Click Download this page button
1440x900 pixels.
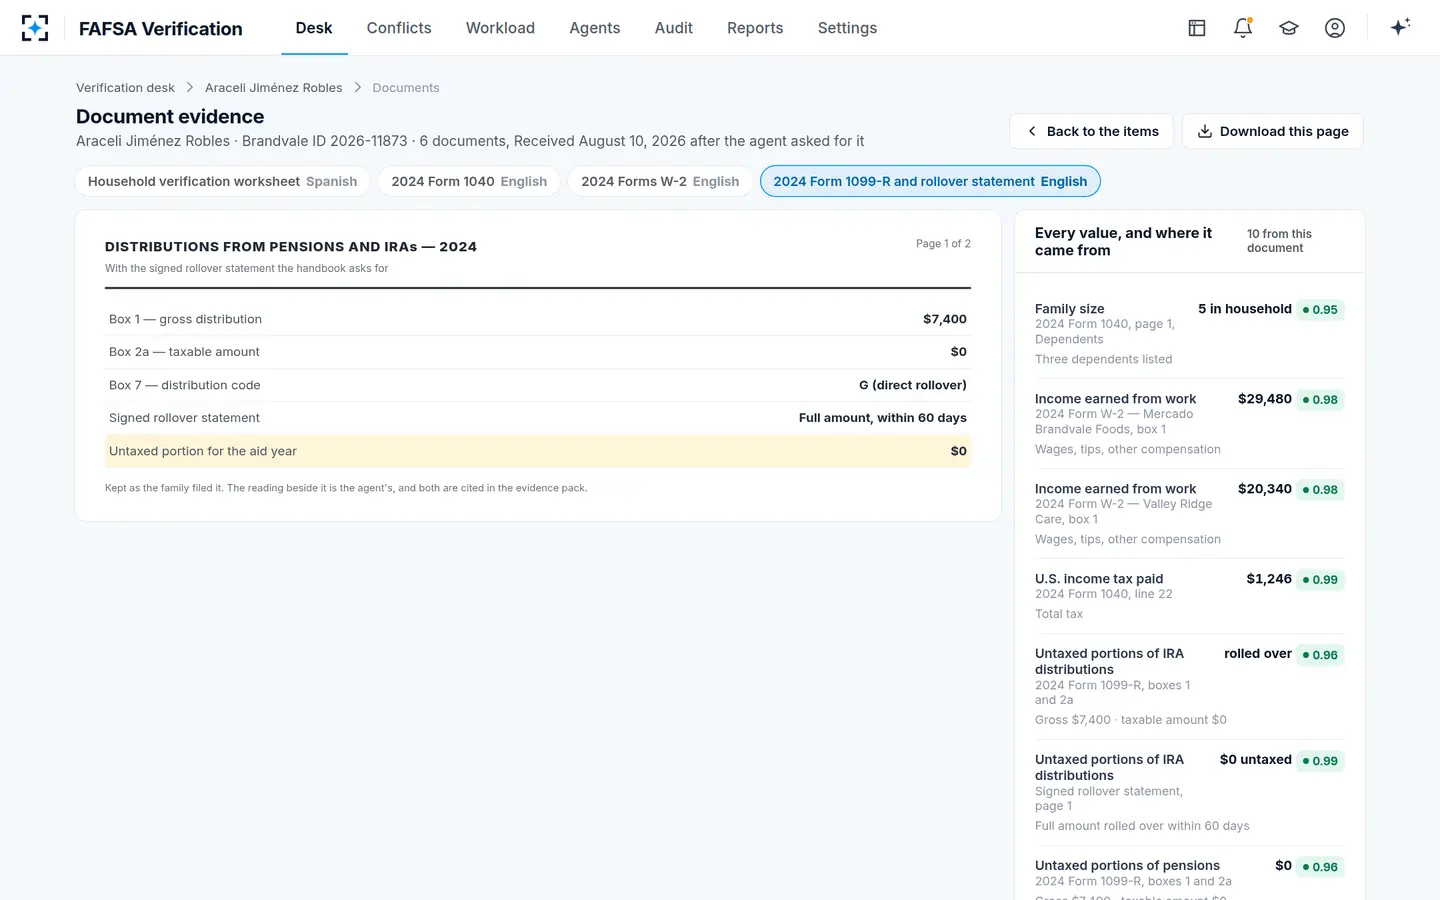tap(1273, 131)
